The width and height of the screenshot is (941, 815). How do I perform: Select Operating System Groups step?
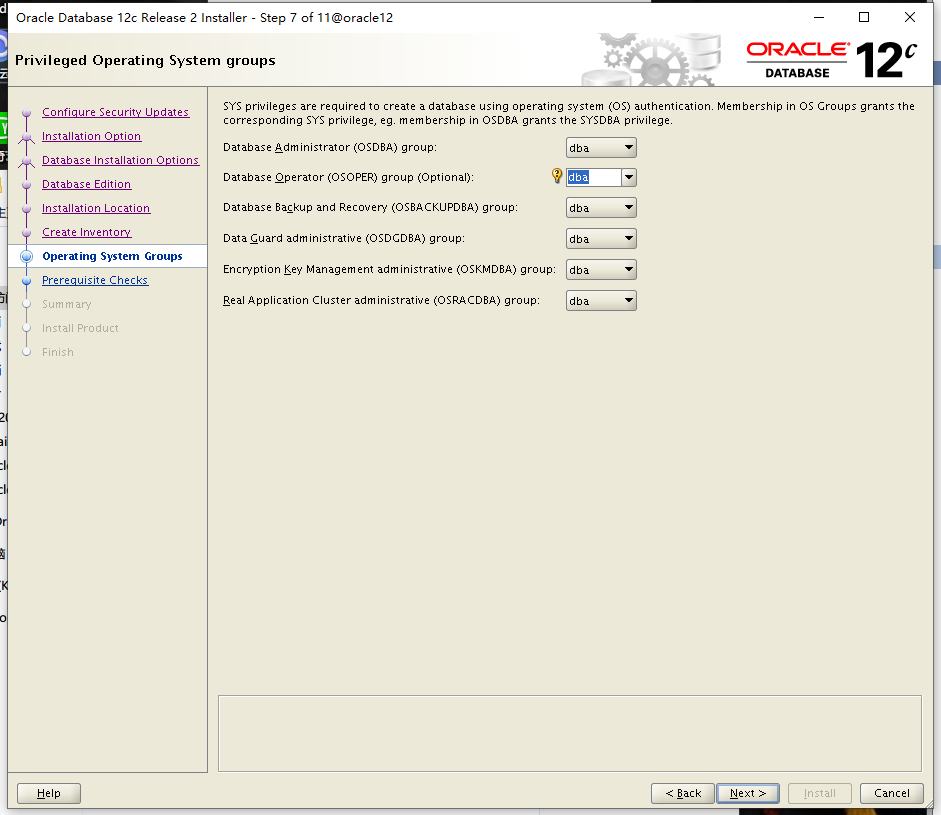pos(112,256)
